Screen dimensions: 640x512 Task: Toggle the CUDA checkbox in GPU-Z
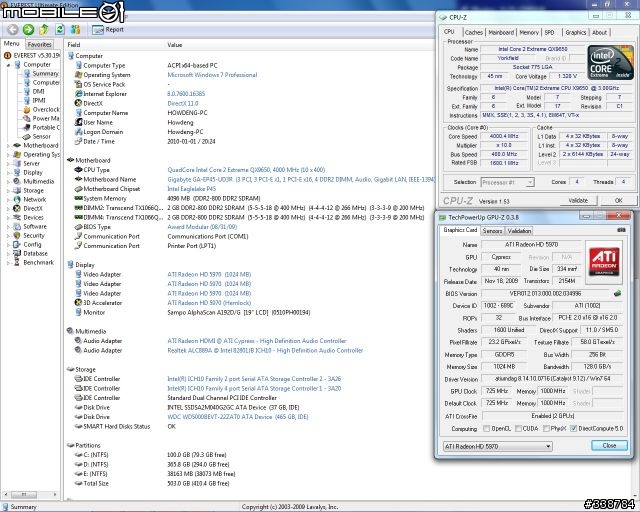pyautogui.click(x=518, y=428)
